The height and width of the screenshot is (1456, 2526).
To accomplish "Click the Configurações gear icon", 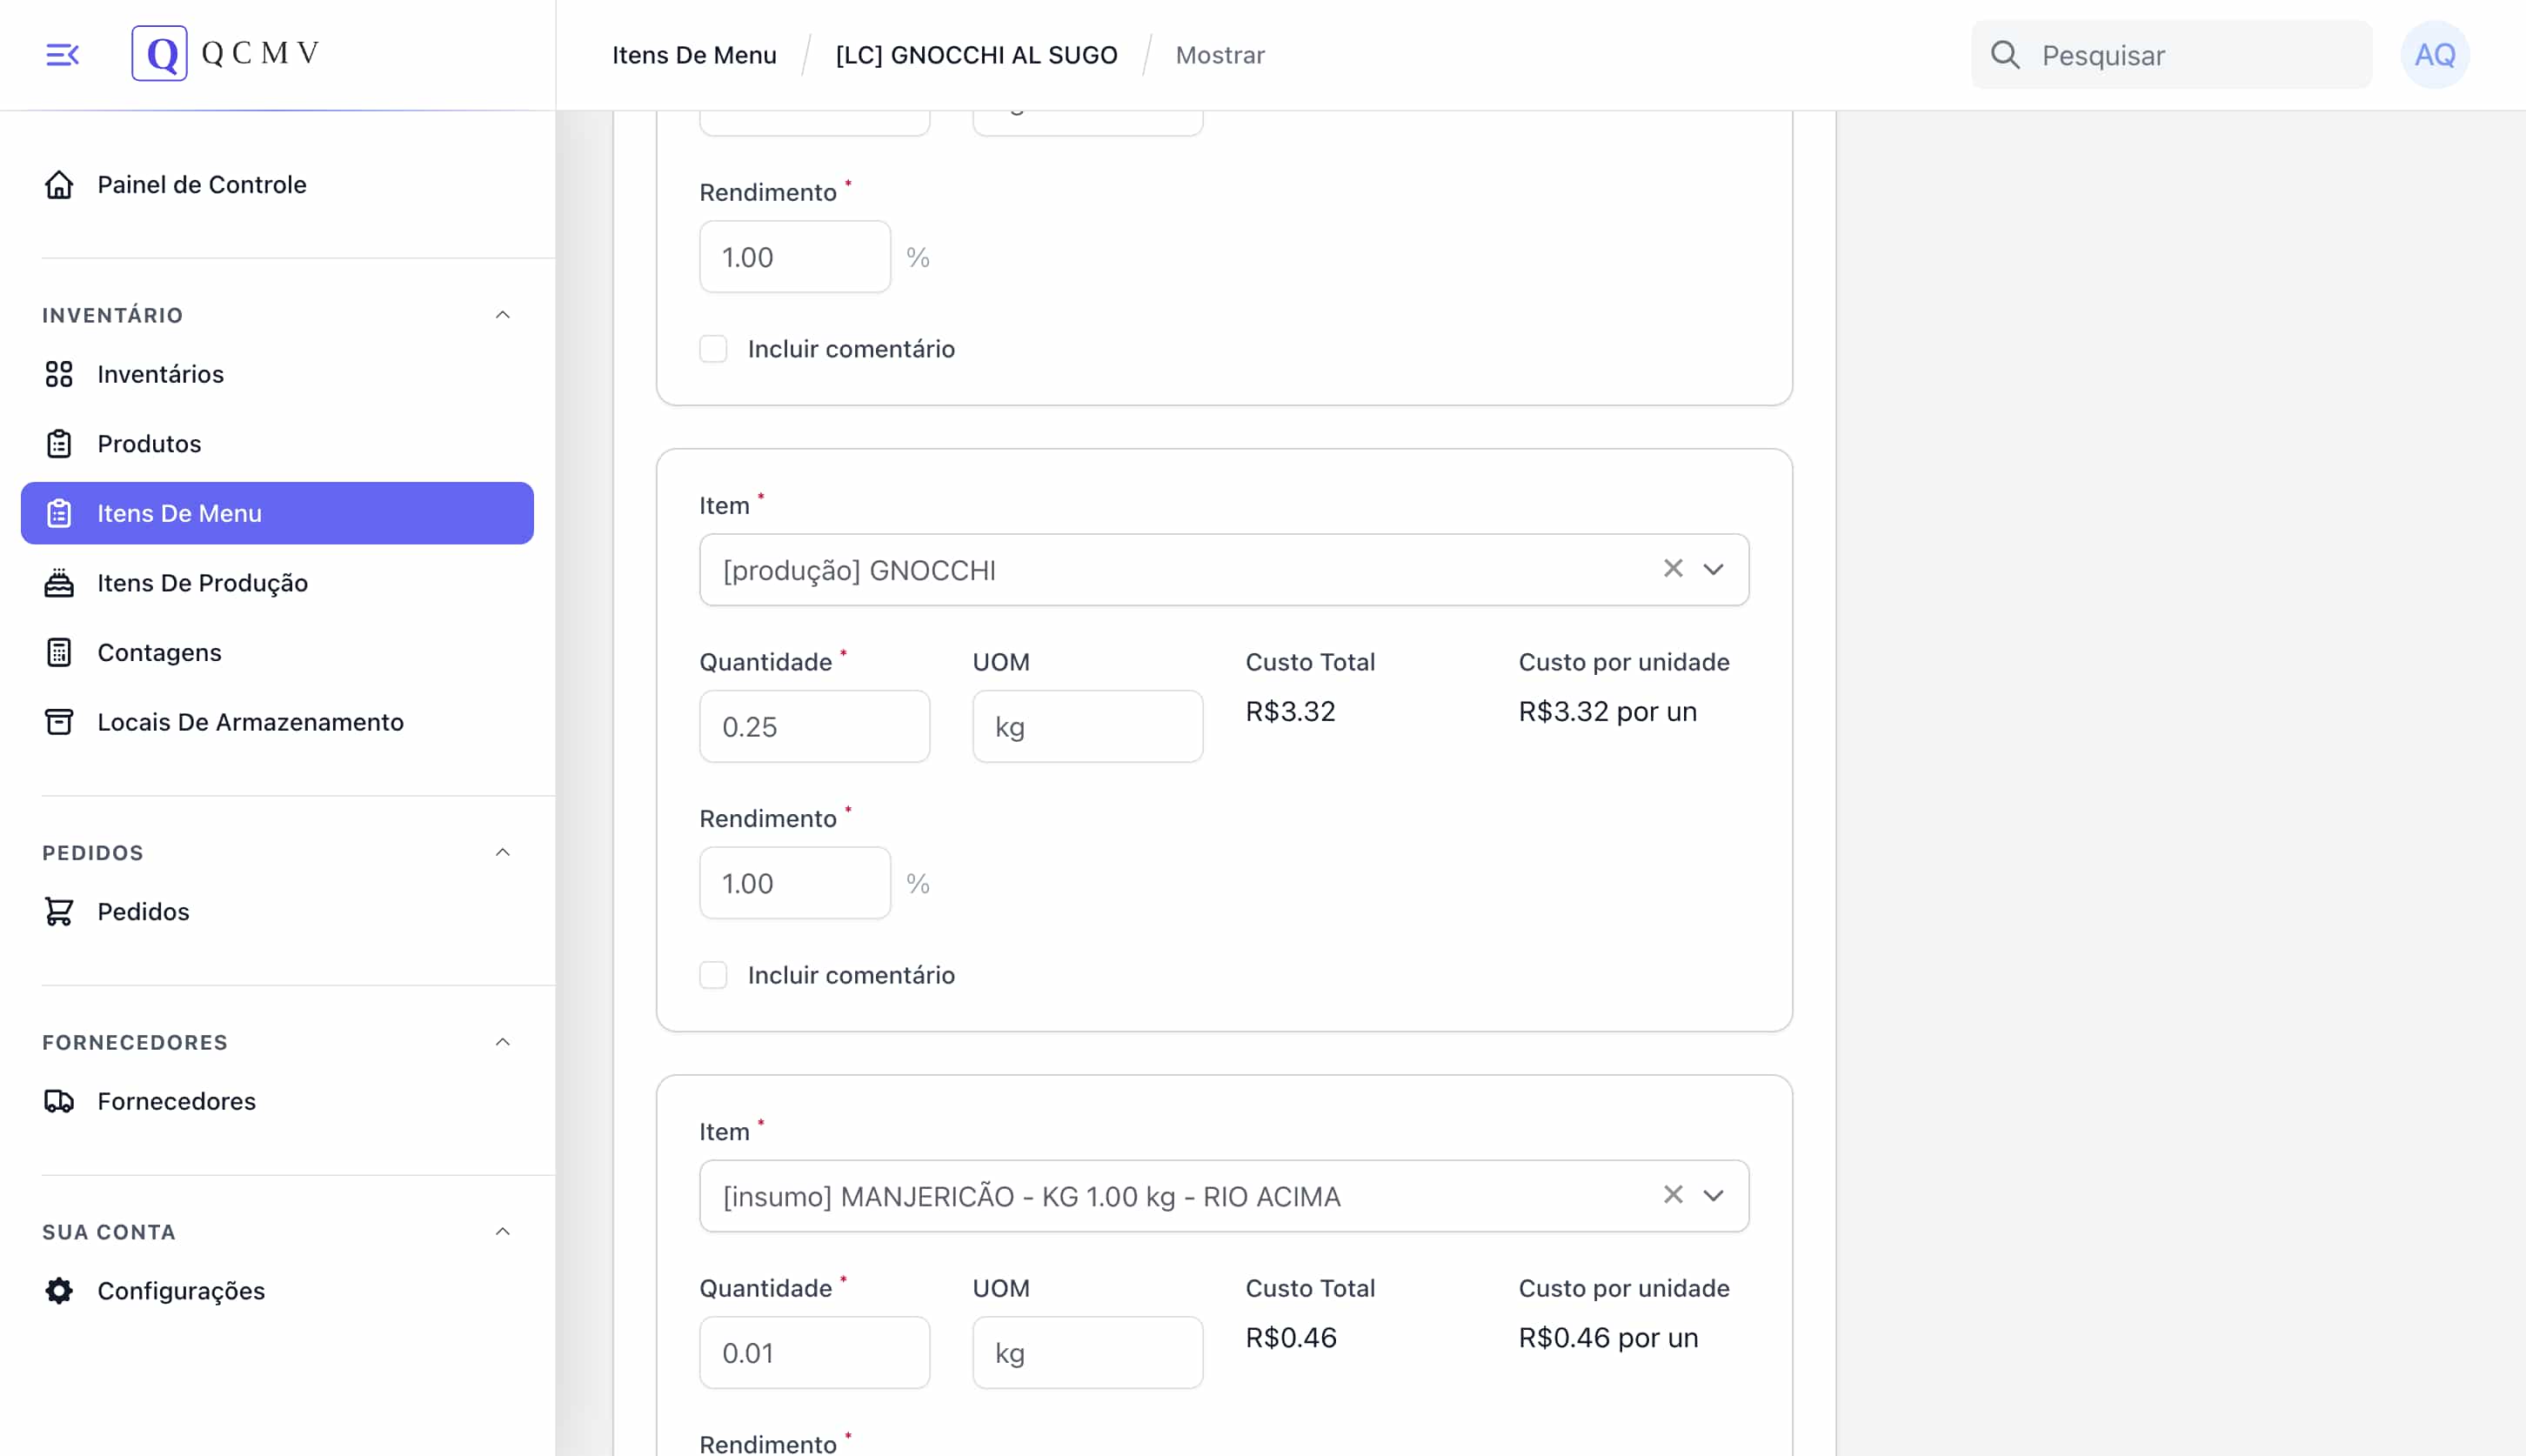I will 59,1290.
